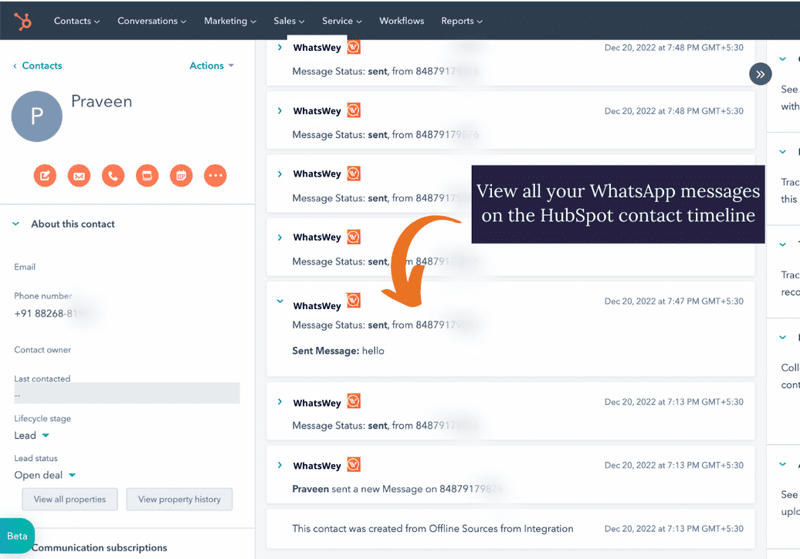Collapse the WhatsWey entry from 7:47 PM
This screenshot has width=800, height=559.
280,301
